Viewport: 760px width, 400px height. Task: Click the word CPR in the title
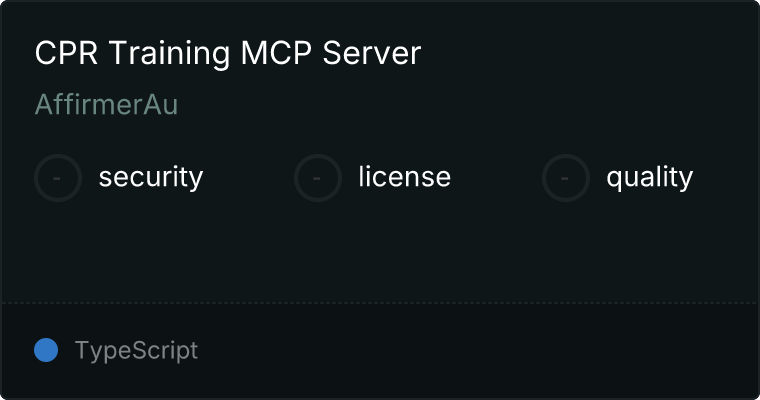66,52
